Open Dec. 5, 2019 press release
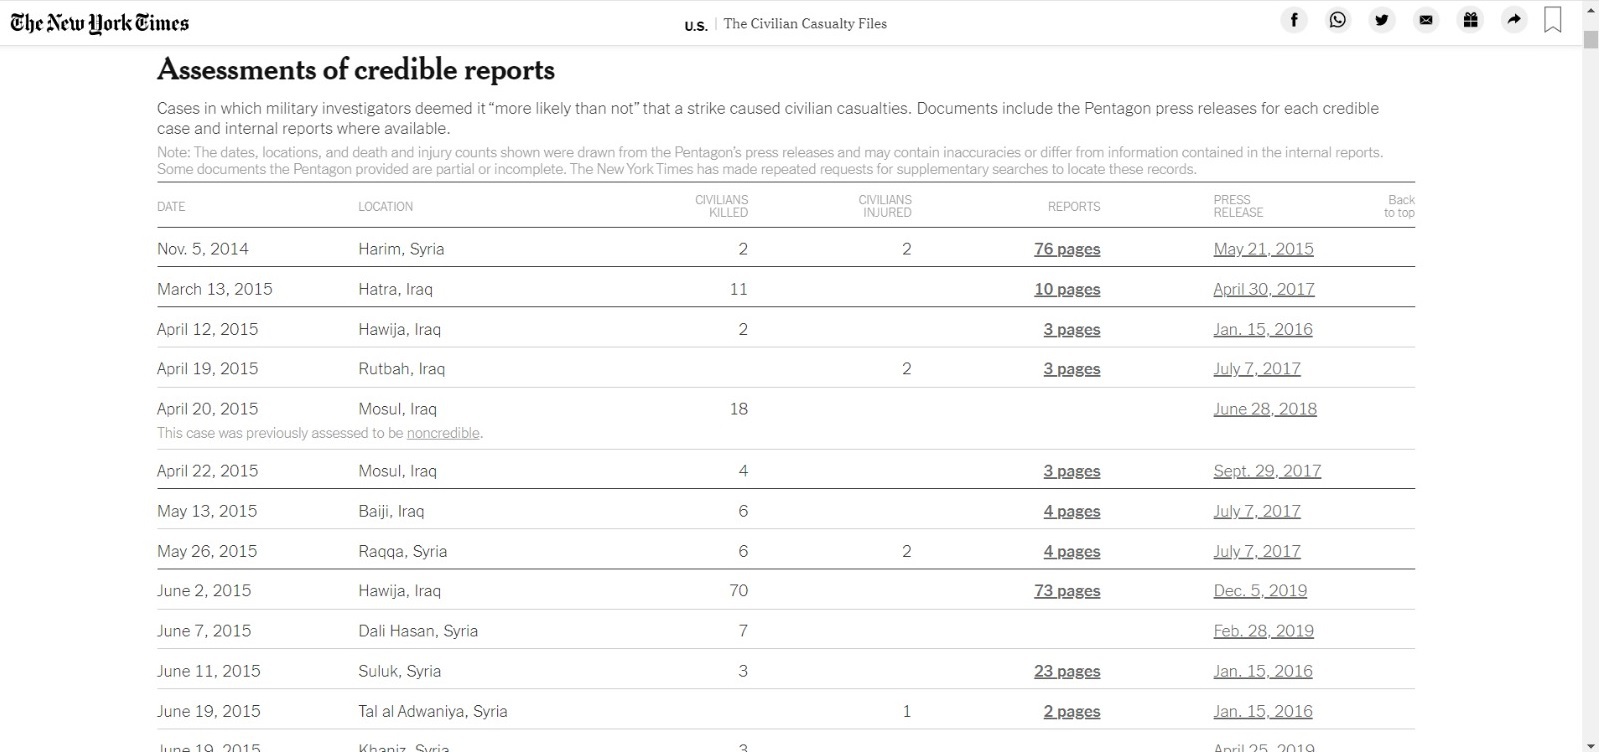The width and height of the screenshot is (1600, 755). click(x=1260, y=591)
